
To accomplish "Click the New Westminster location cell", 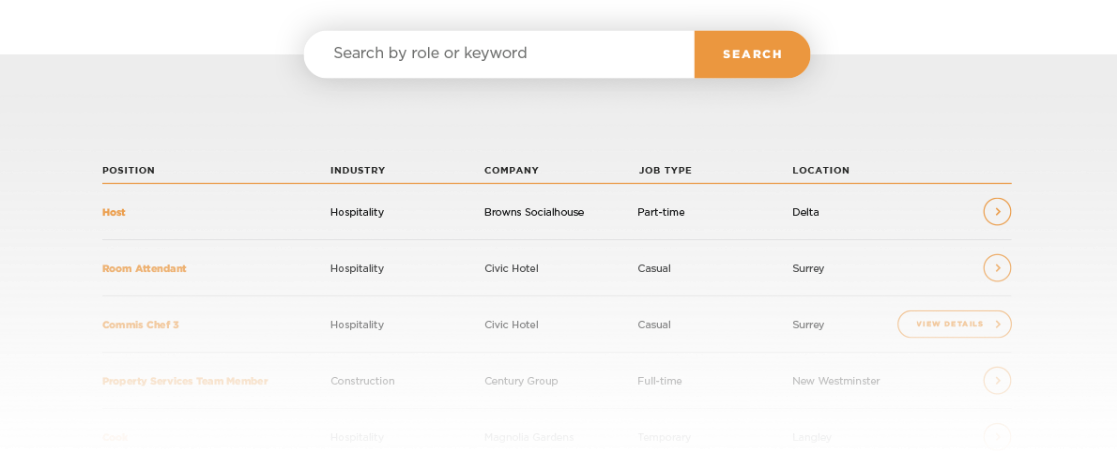I will coord(836,381).
